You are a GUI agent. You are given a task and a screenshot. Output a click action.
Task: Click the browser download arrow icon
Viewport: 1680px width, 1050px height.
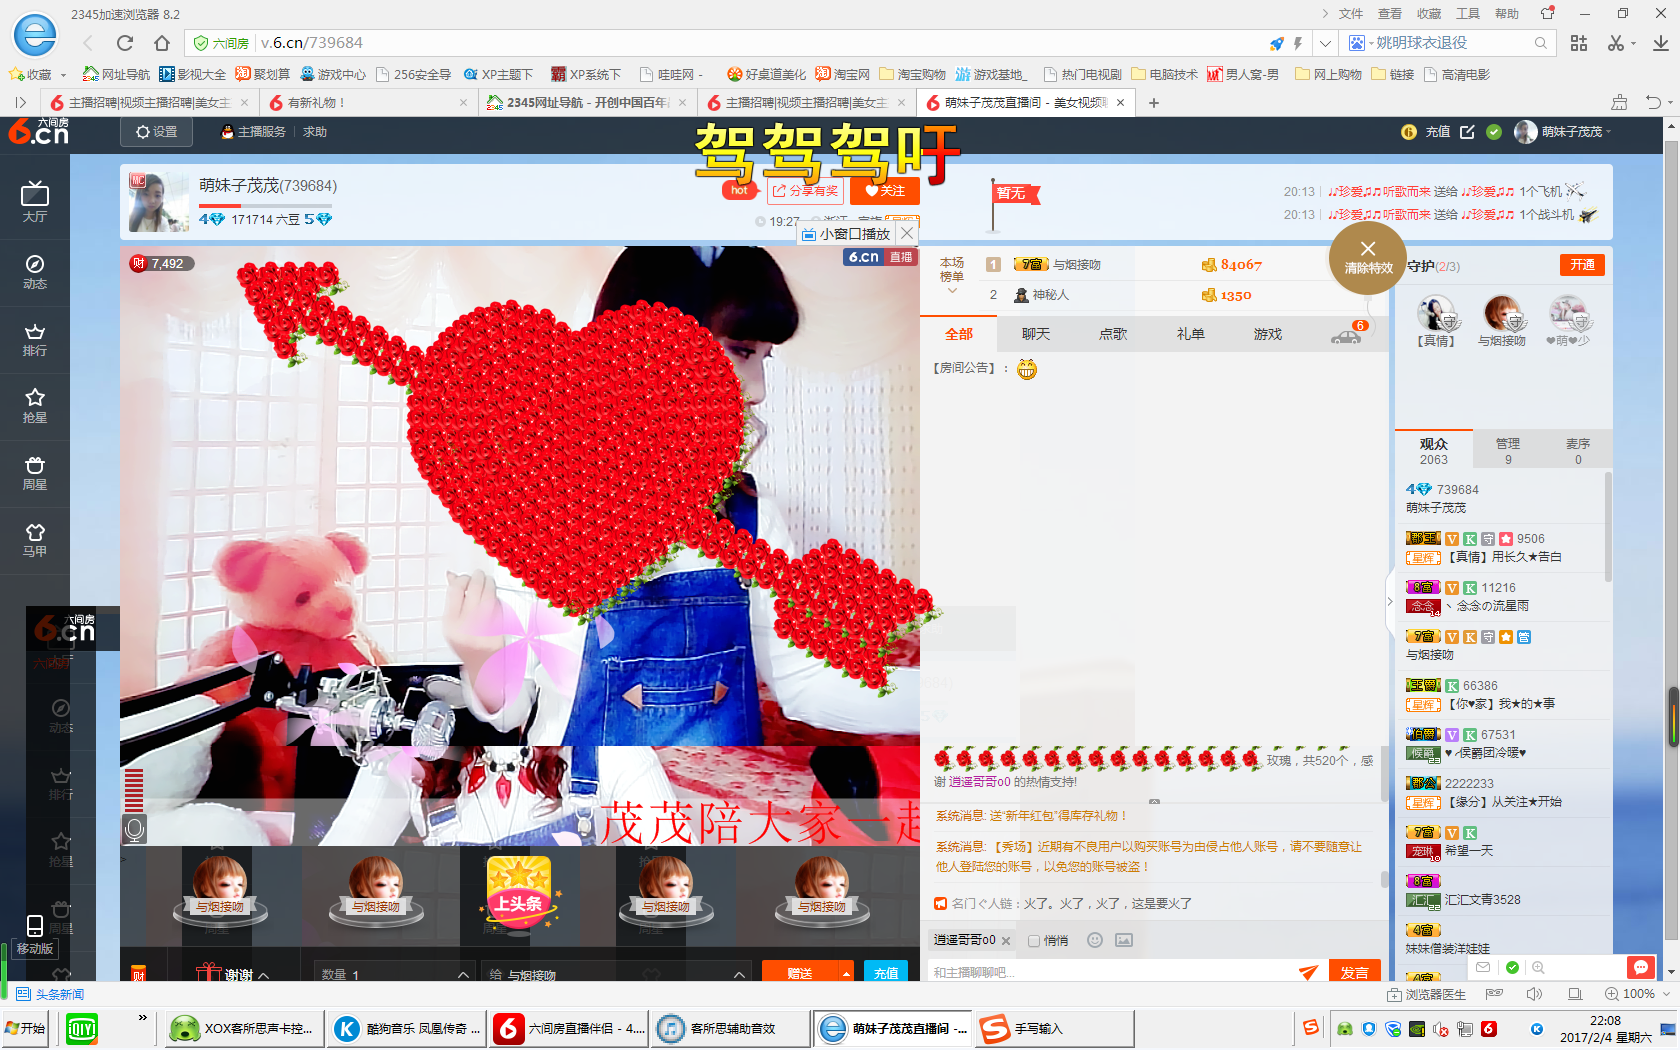(x=1660, y=43)
